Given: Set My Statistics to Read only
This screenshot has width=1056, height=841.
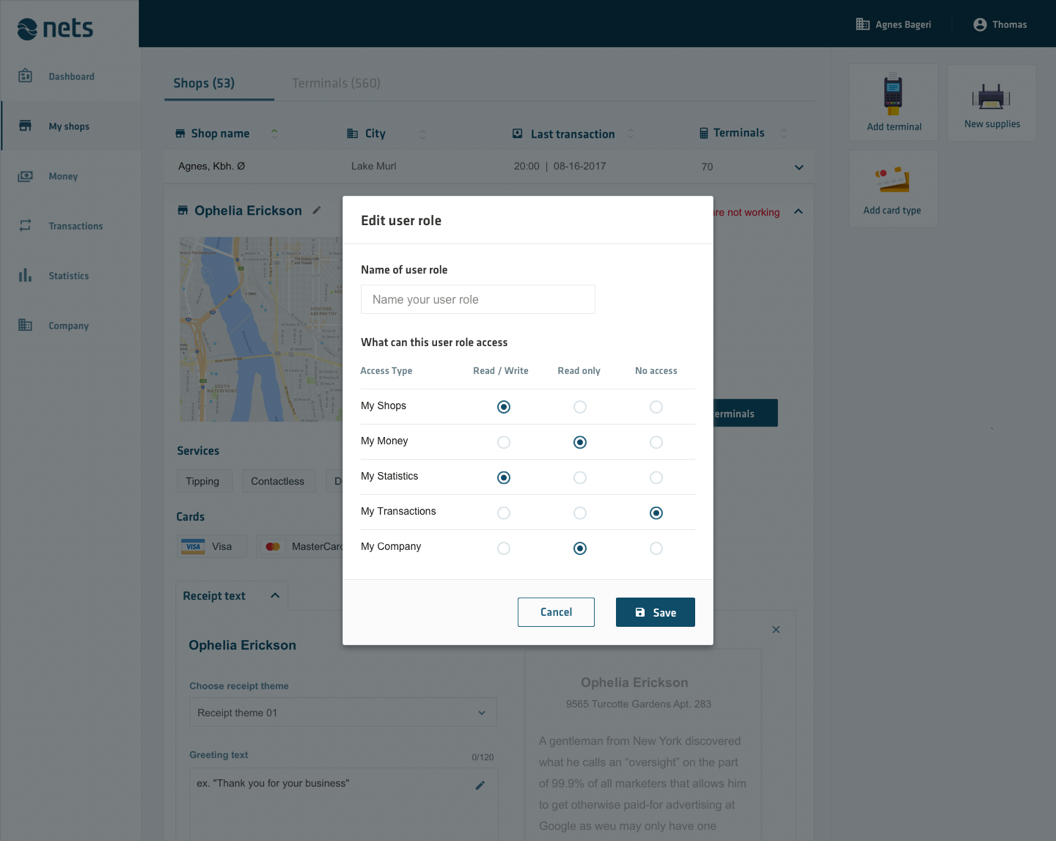Looking at the screenshot, I should click(580, 477).
